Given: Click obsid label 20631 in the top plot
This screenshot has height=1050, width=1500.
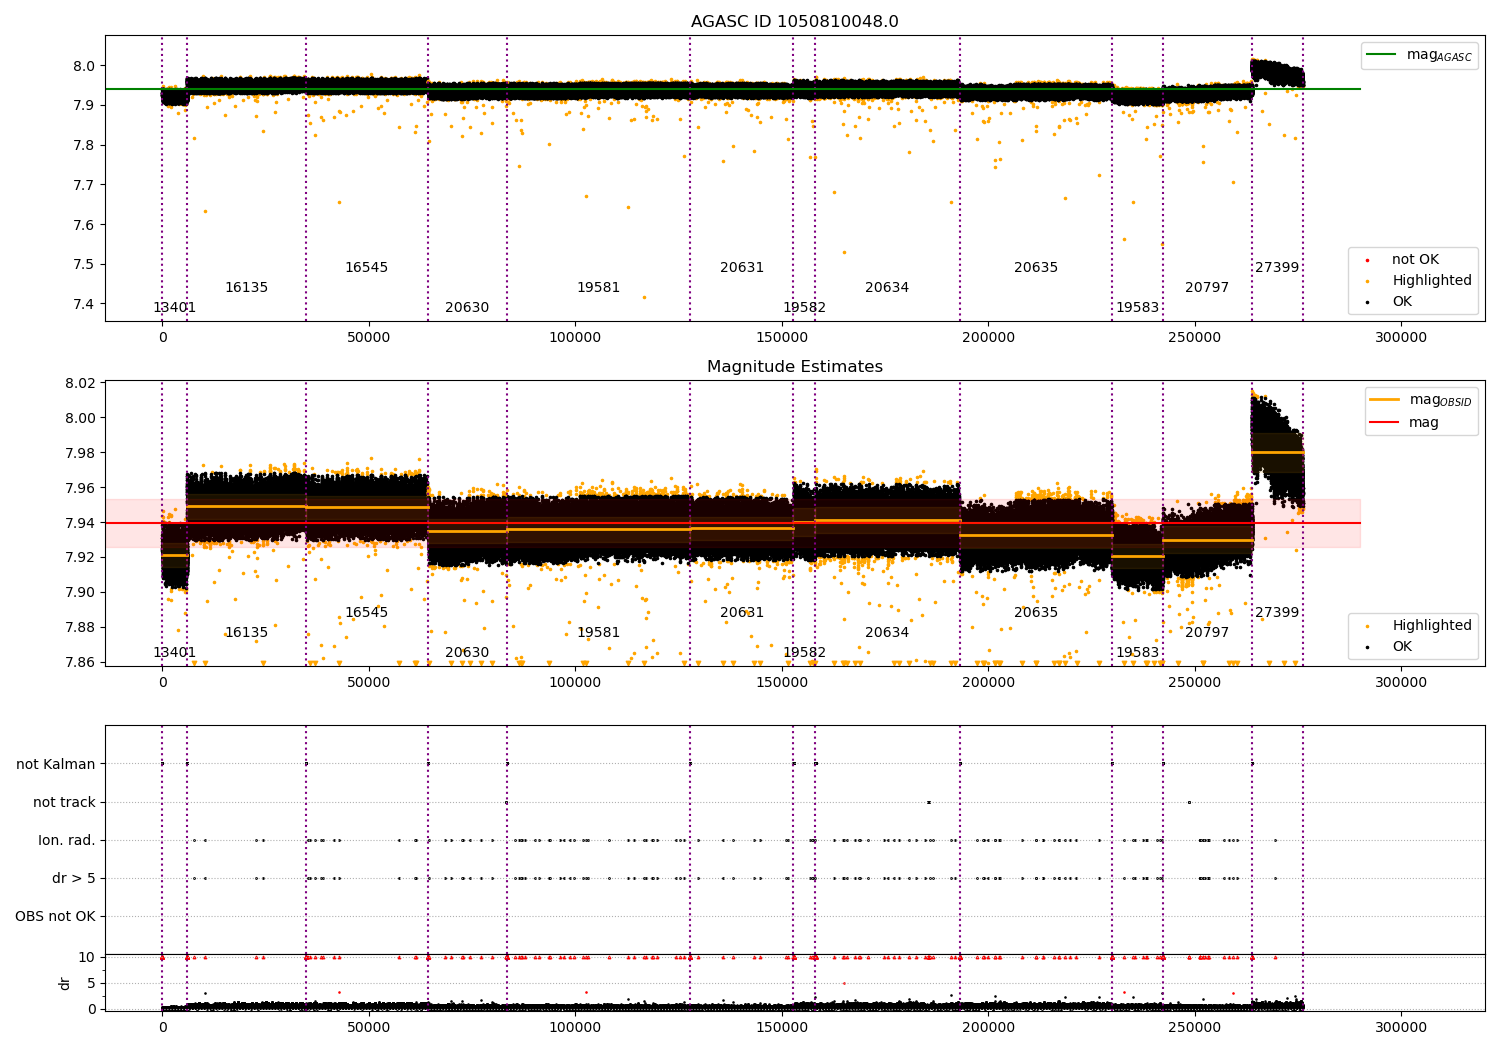Looking at the screenshot, I should pyautogui.click(x=742, y=268).
